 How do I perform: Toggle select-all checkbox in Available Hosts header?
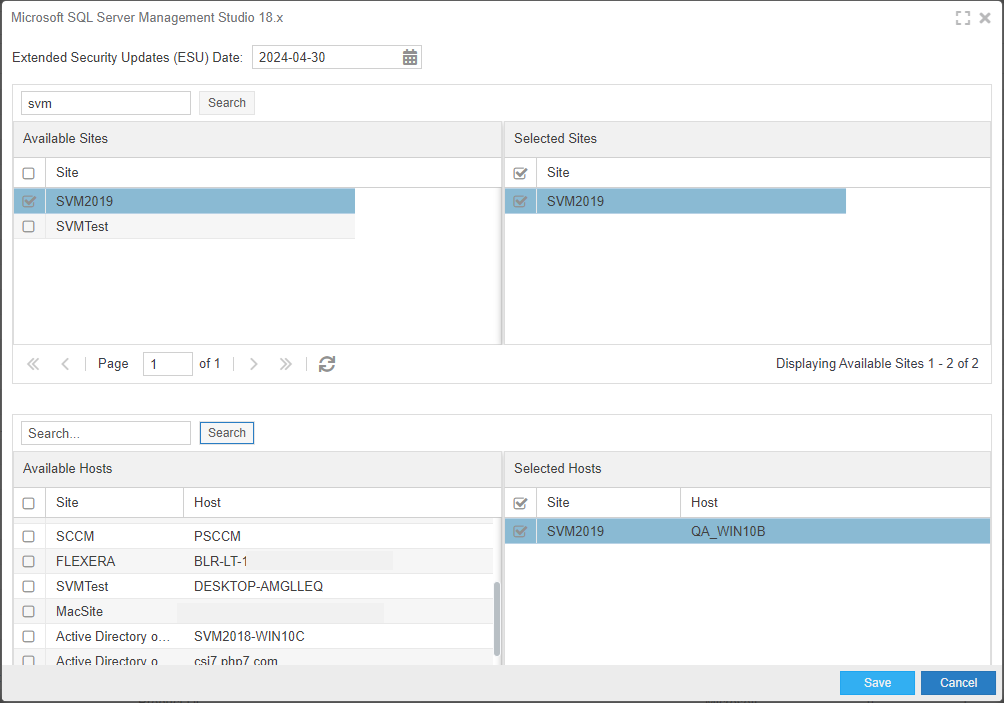(29, 503)
